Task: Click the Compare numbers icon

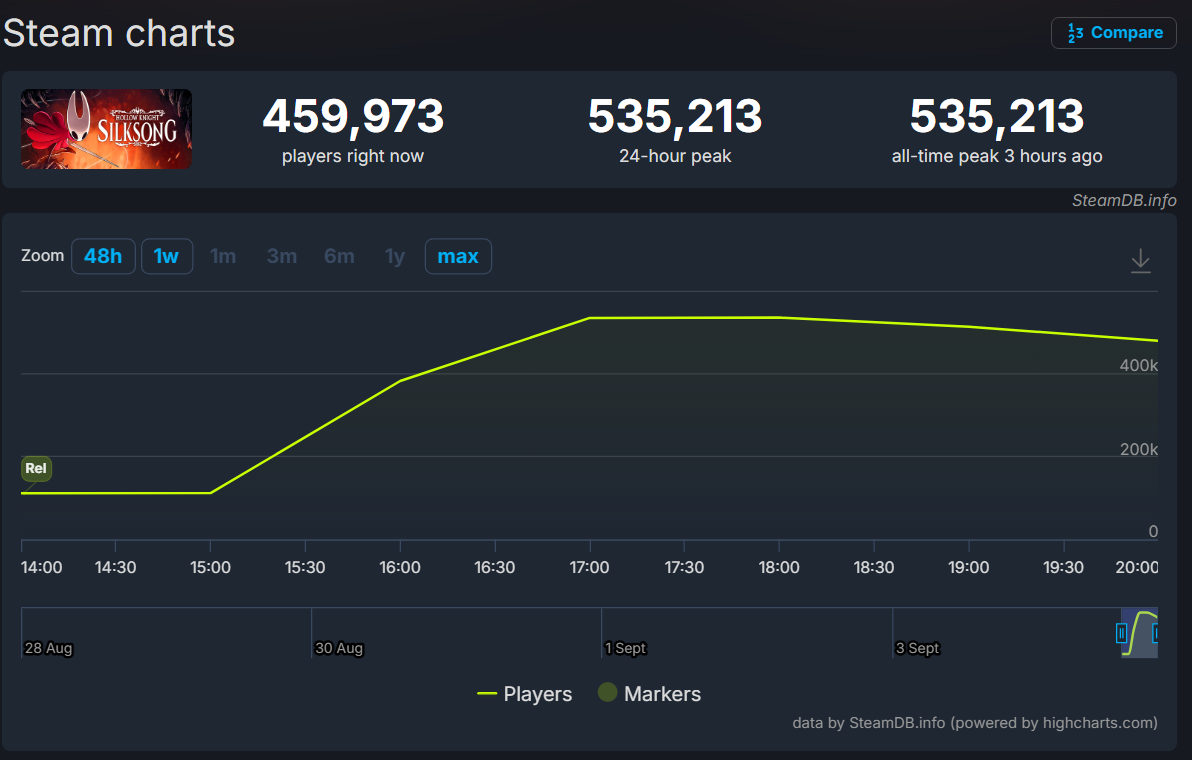Action: (x=1075, y=33)
